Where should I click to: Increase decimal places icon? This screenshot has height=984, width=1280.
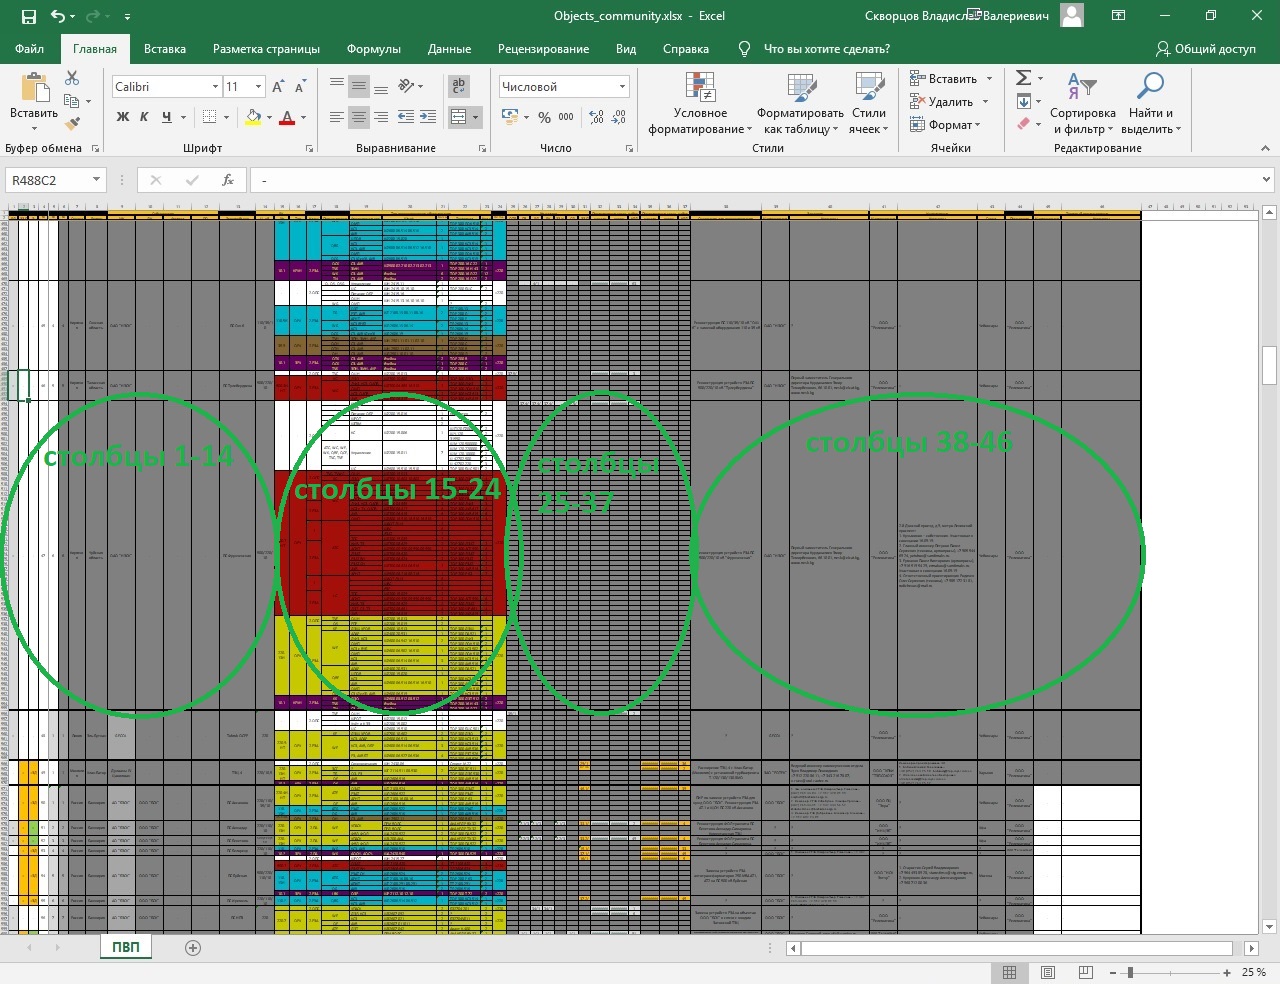597,117
